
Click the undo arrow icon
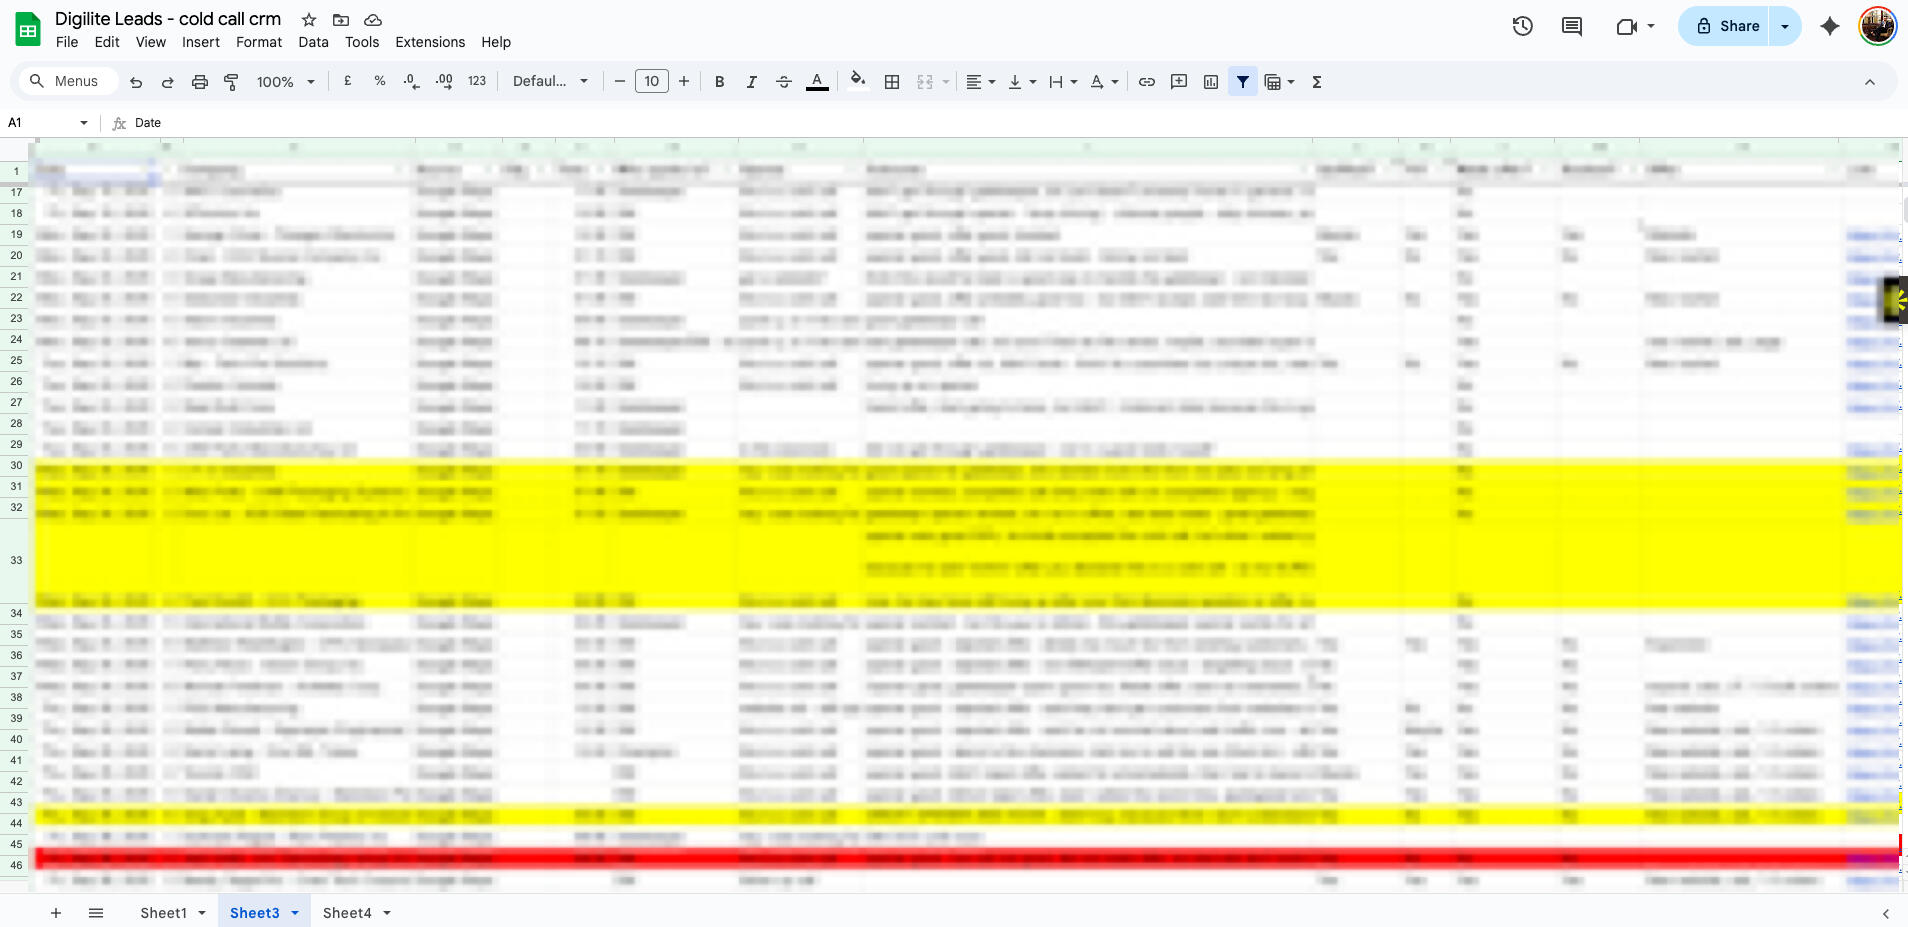136,82
